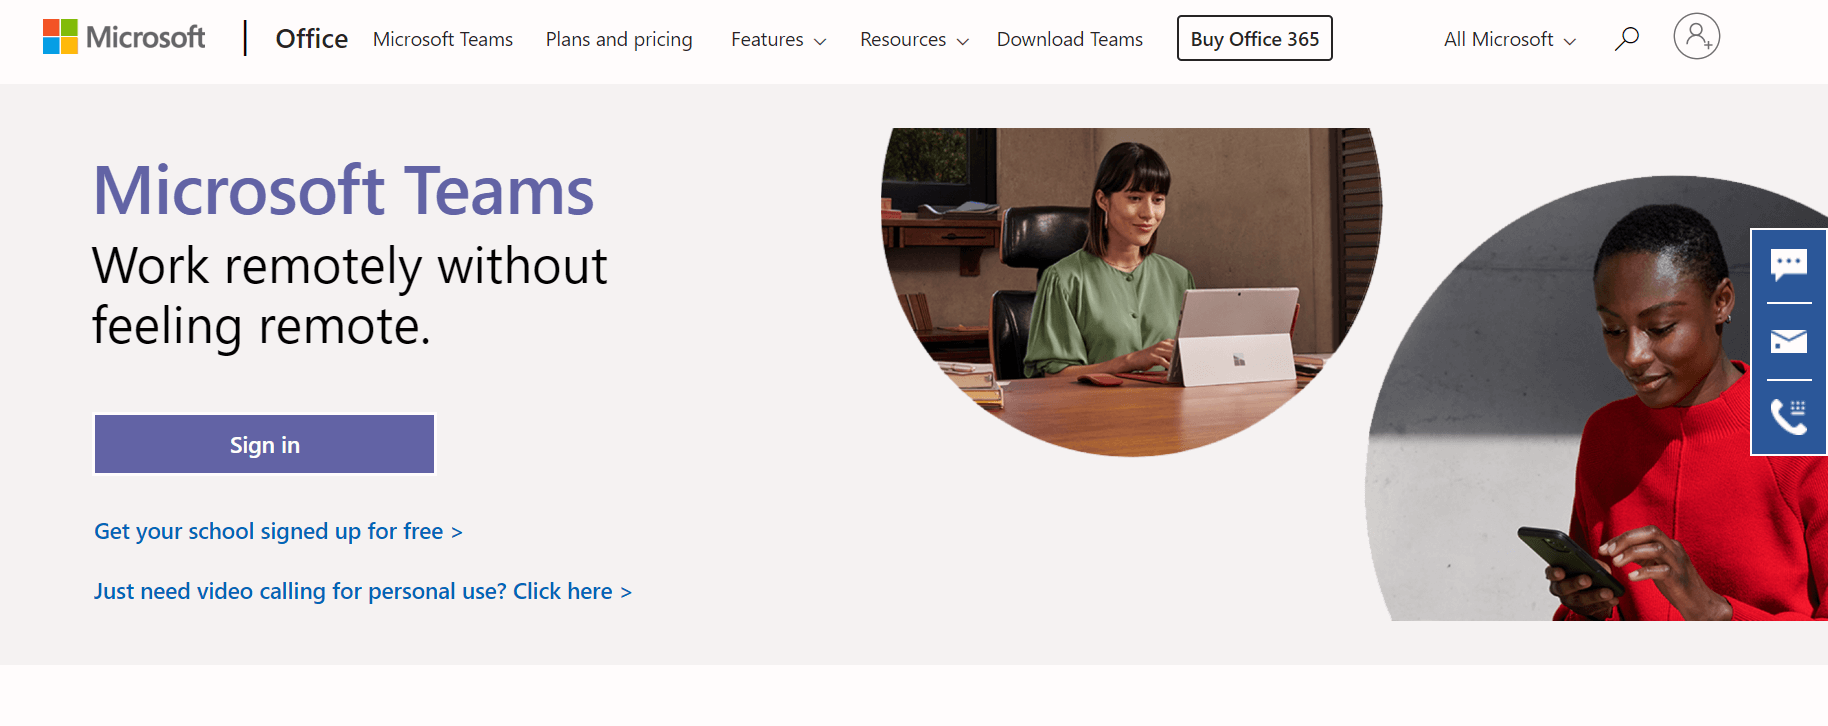Expand the Resources dropdown menu
The width and height of the screenshot is (1828, 726).
point(914,40)
